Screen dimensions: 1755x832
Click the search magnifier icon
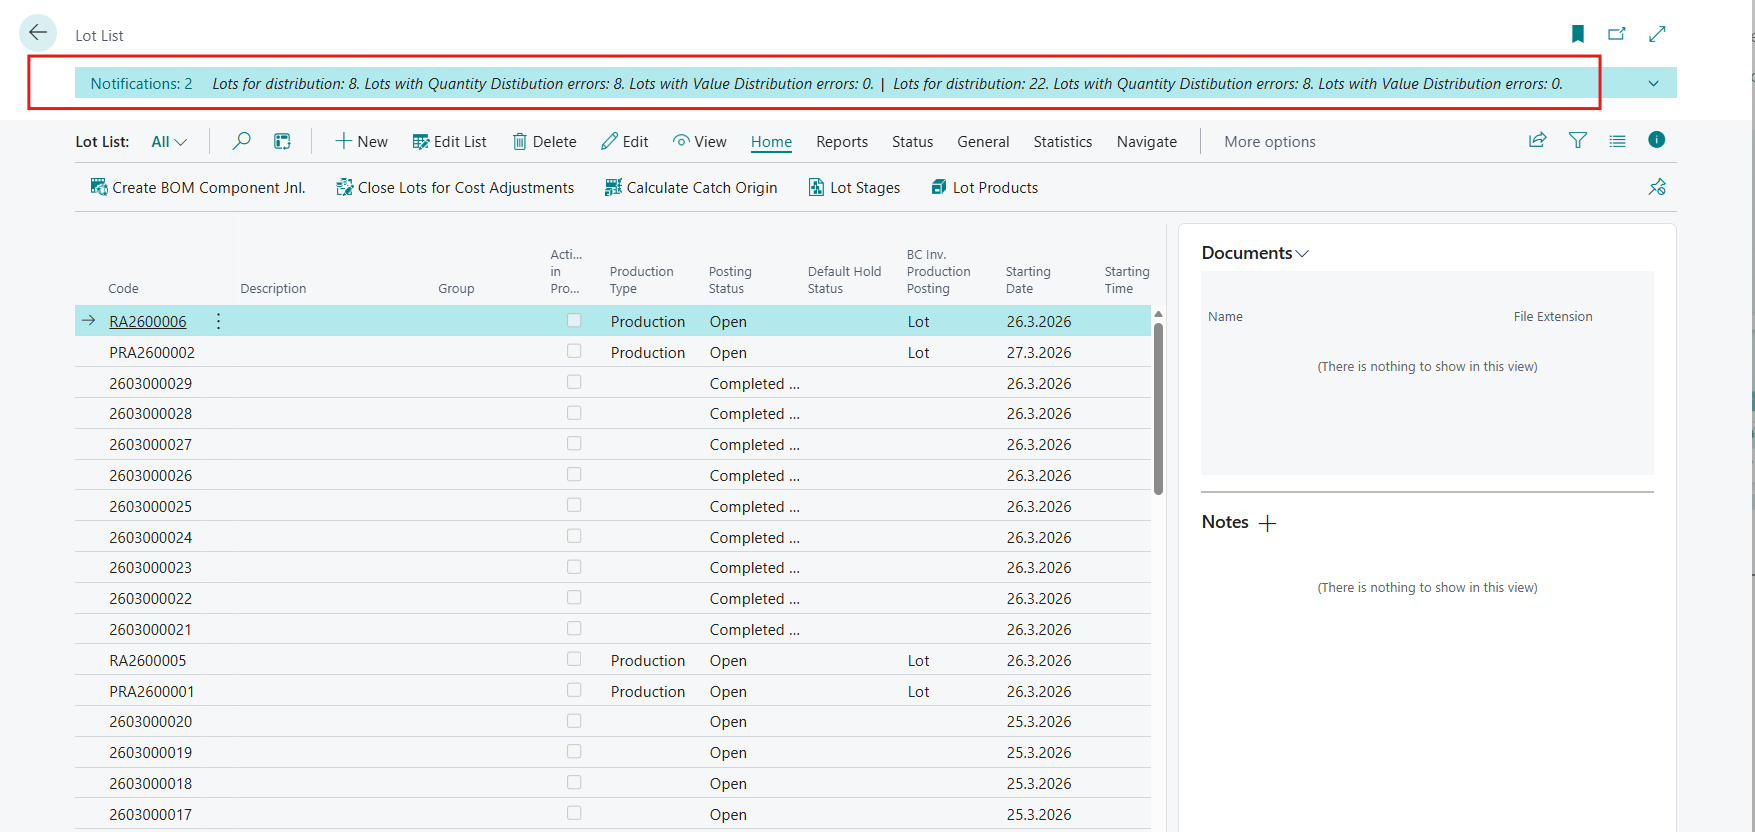[241, 141]
